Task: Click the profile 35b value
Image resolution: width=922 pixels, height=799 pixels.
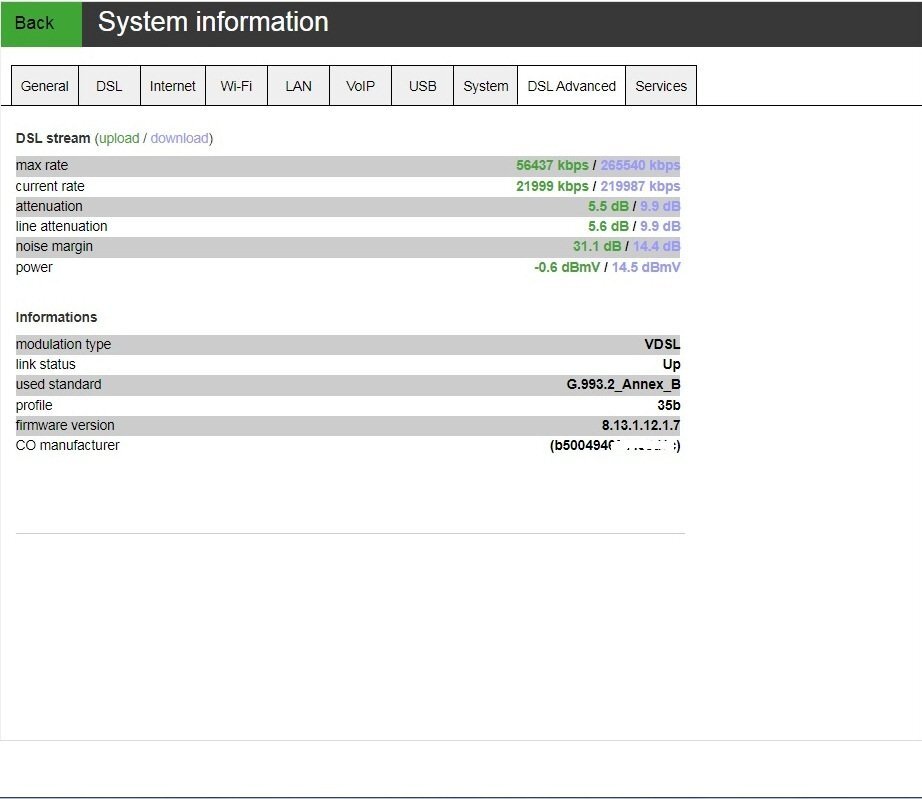Action: 668,406
